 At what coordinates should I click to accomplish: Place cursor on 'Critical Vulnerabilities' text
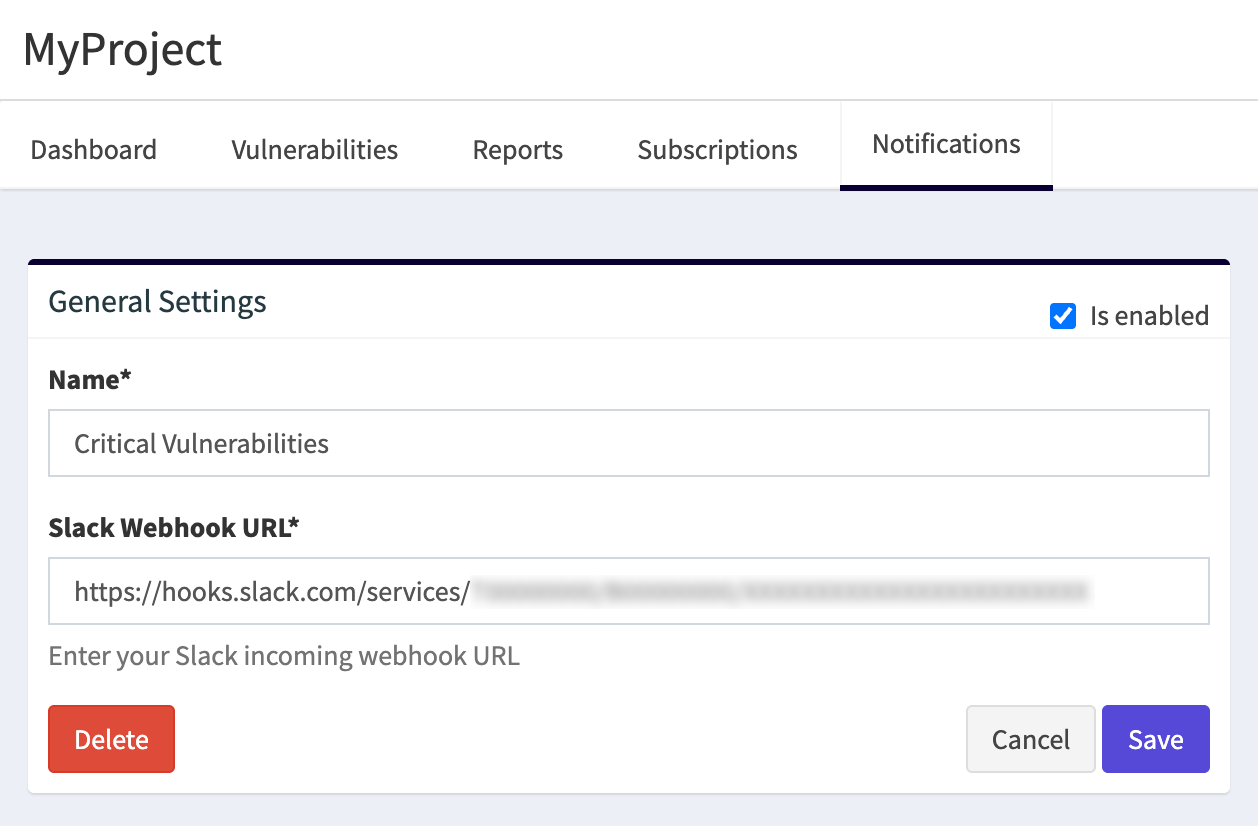point(201,443)
